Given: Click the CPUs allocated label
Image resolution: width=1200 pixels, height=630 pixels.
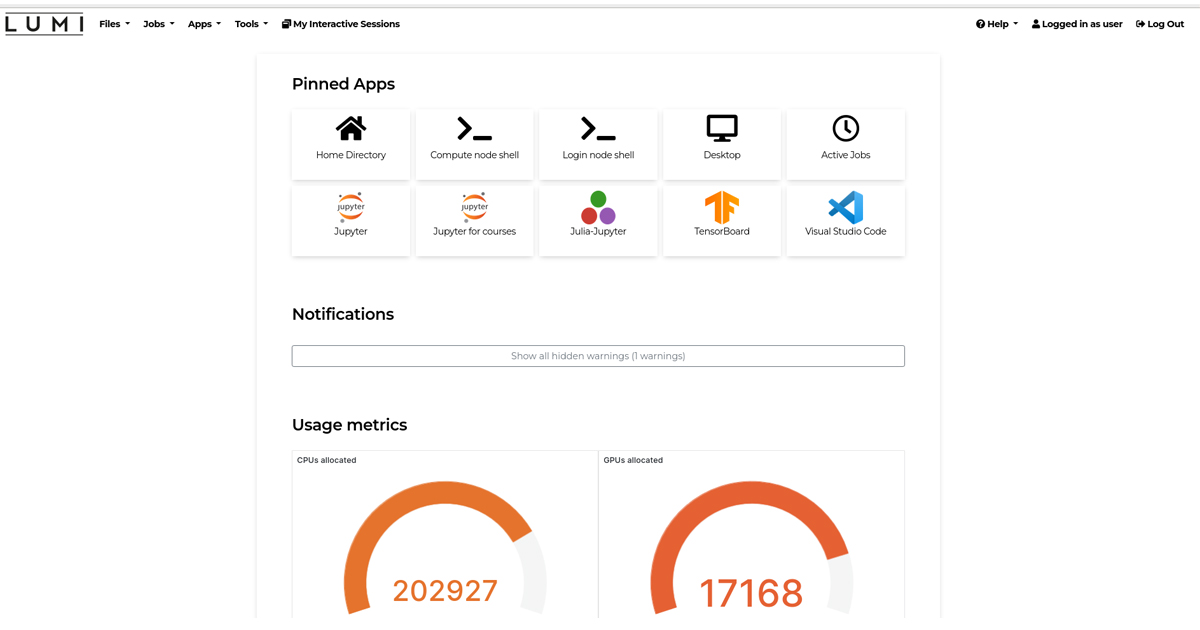Looking at the screenshot, I should 327,460.
